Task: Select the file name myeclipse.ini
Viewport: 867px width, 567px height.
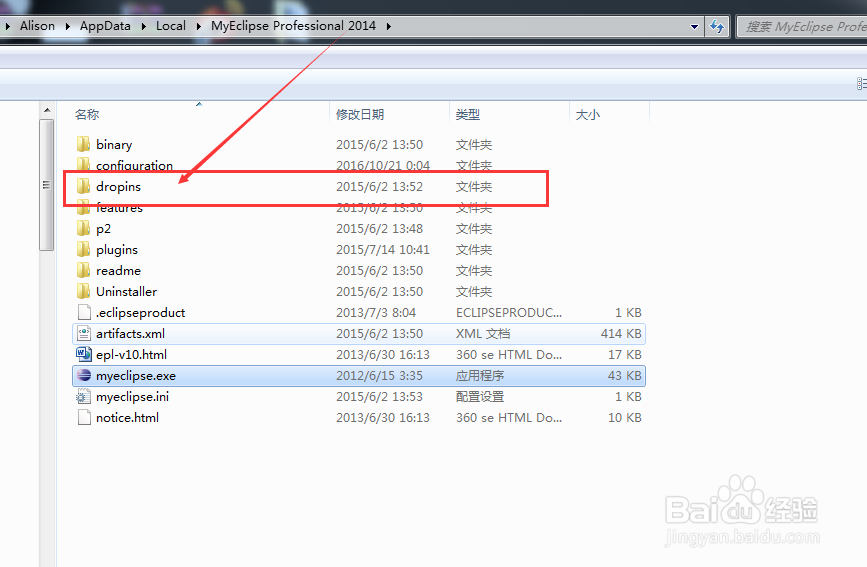Action: click(x=133, y=397)
